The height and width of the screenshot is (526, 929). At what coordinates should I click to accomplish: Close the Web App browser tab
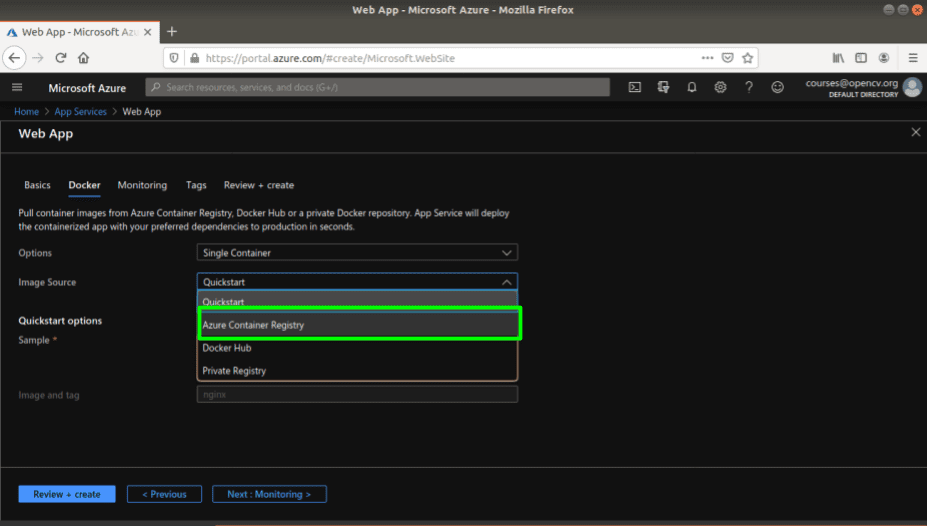148,32
